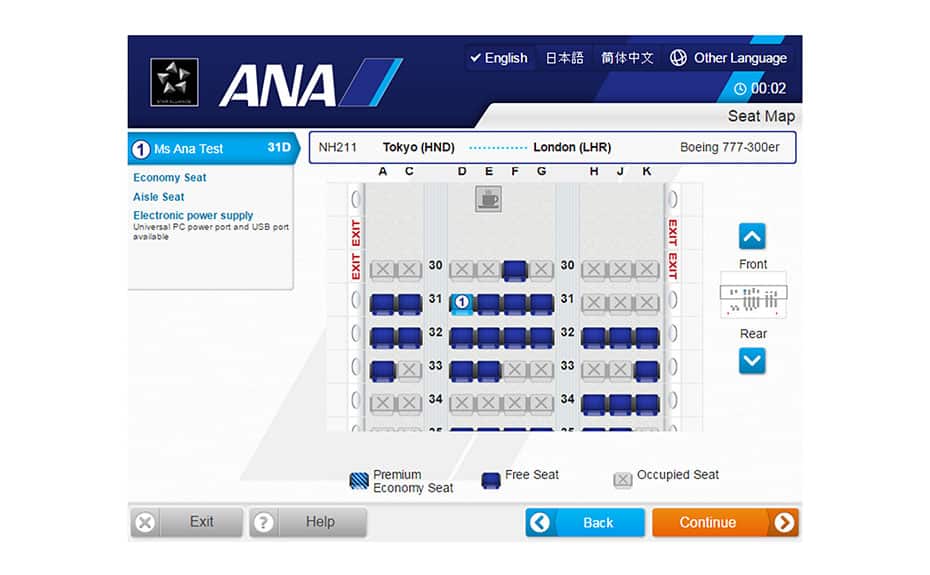Deselect the currently chosen seat 31D

pyautogui.click(x=461, y=303)
